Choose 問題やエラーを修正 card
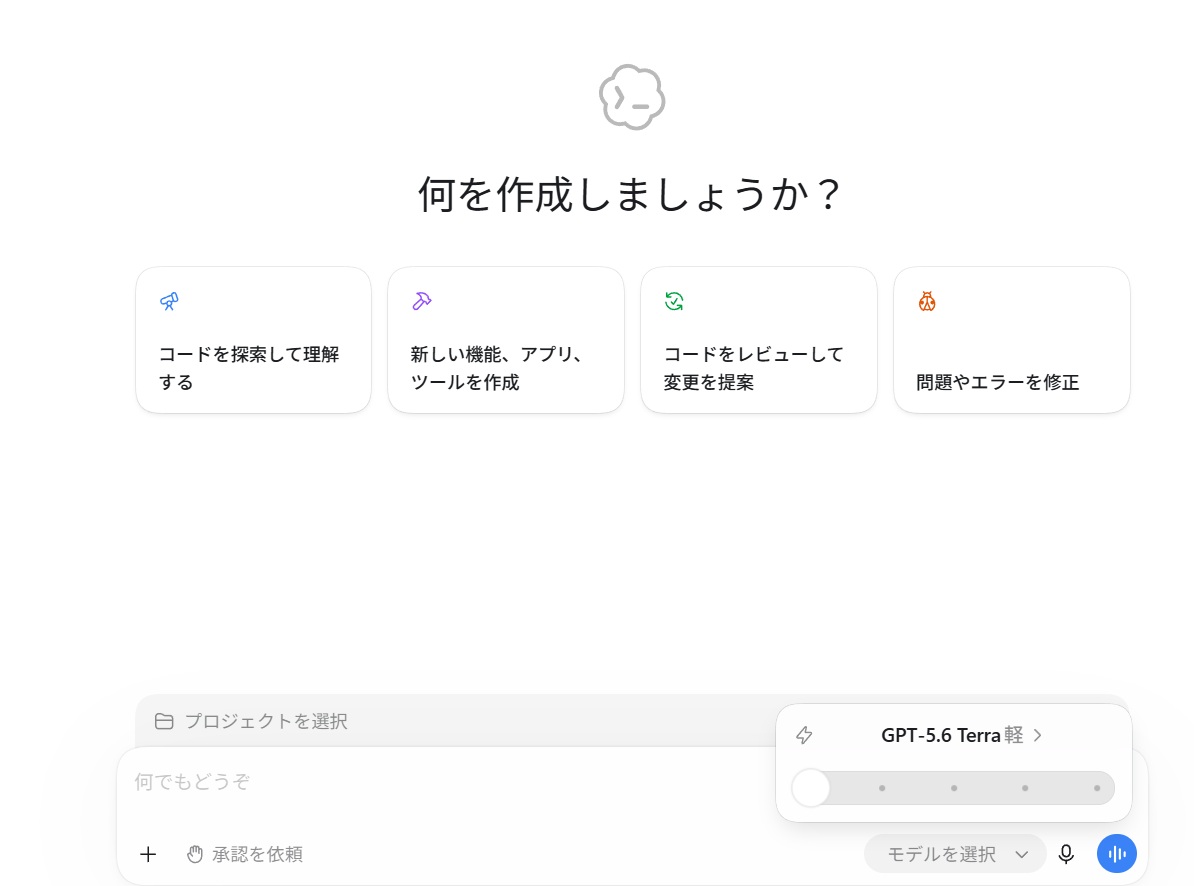The height and width of the screenshot is (886, 1194). click(1011, 339)
